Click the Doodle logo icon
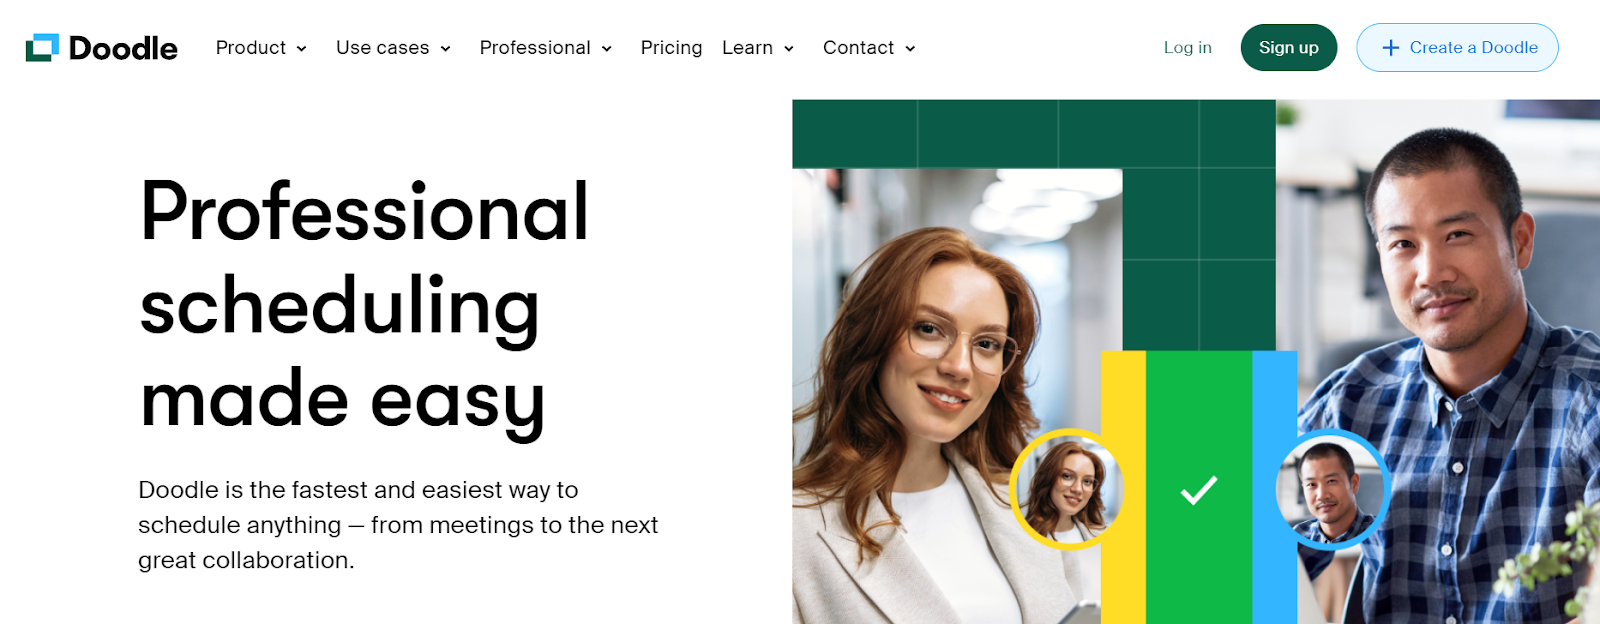This screenshot has height=624, width=1600. click(x=42, y=48)
